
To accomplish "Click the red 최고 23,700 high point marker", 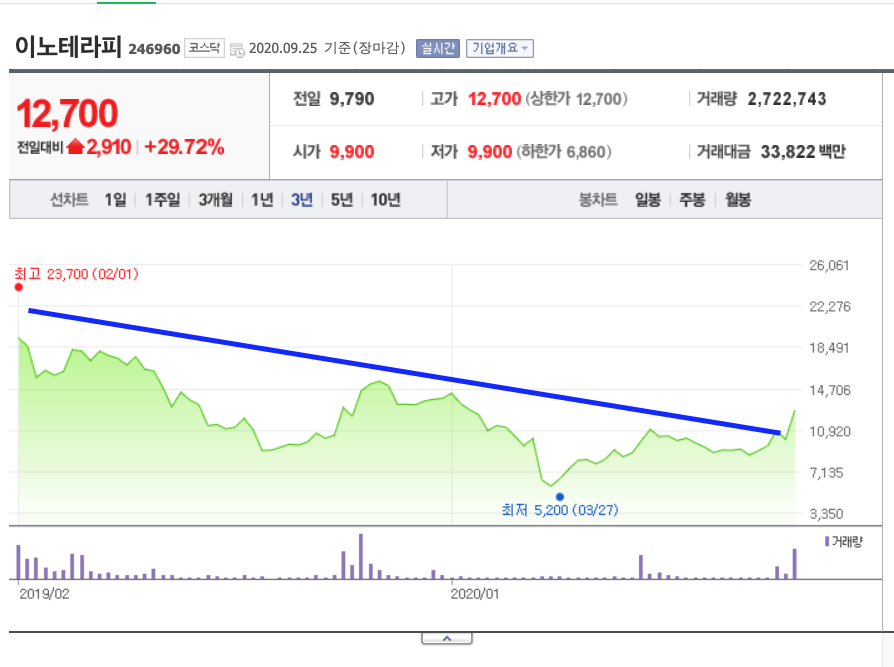I will coord(19,287).
